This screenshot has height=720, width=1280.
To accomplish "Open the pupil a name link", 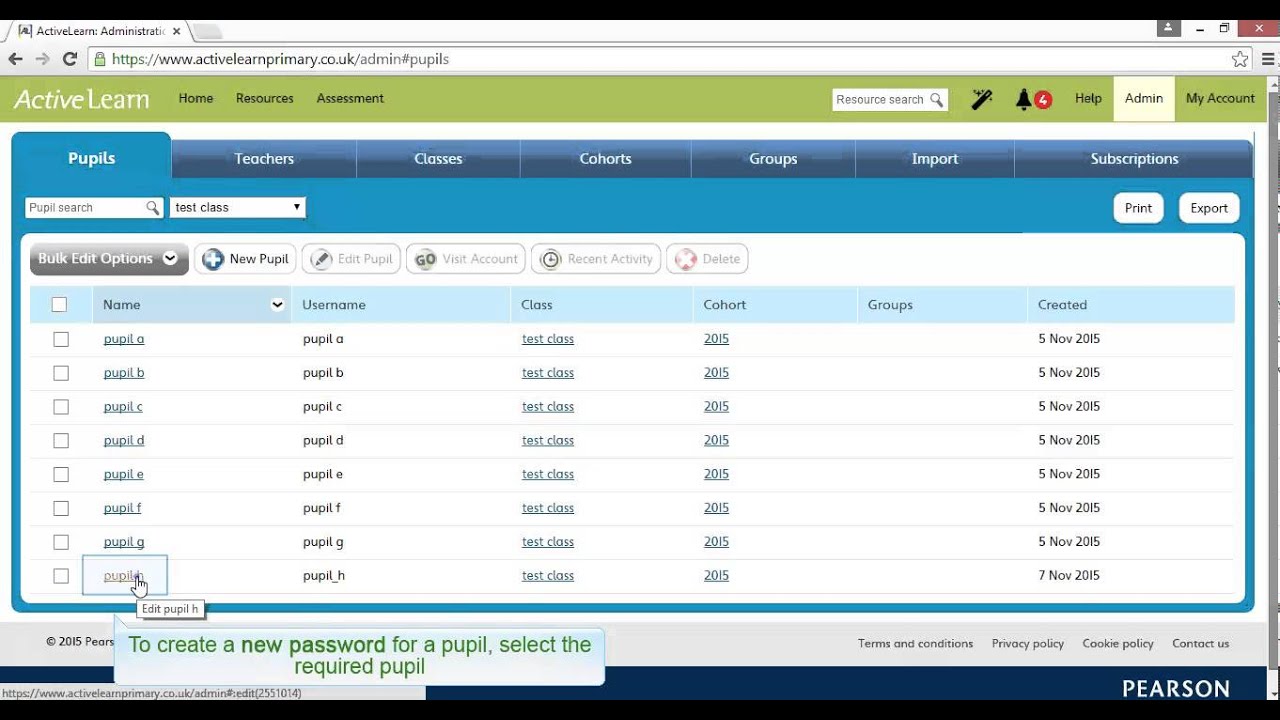I will (x=124, y=339).
